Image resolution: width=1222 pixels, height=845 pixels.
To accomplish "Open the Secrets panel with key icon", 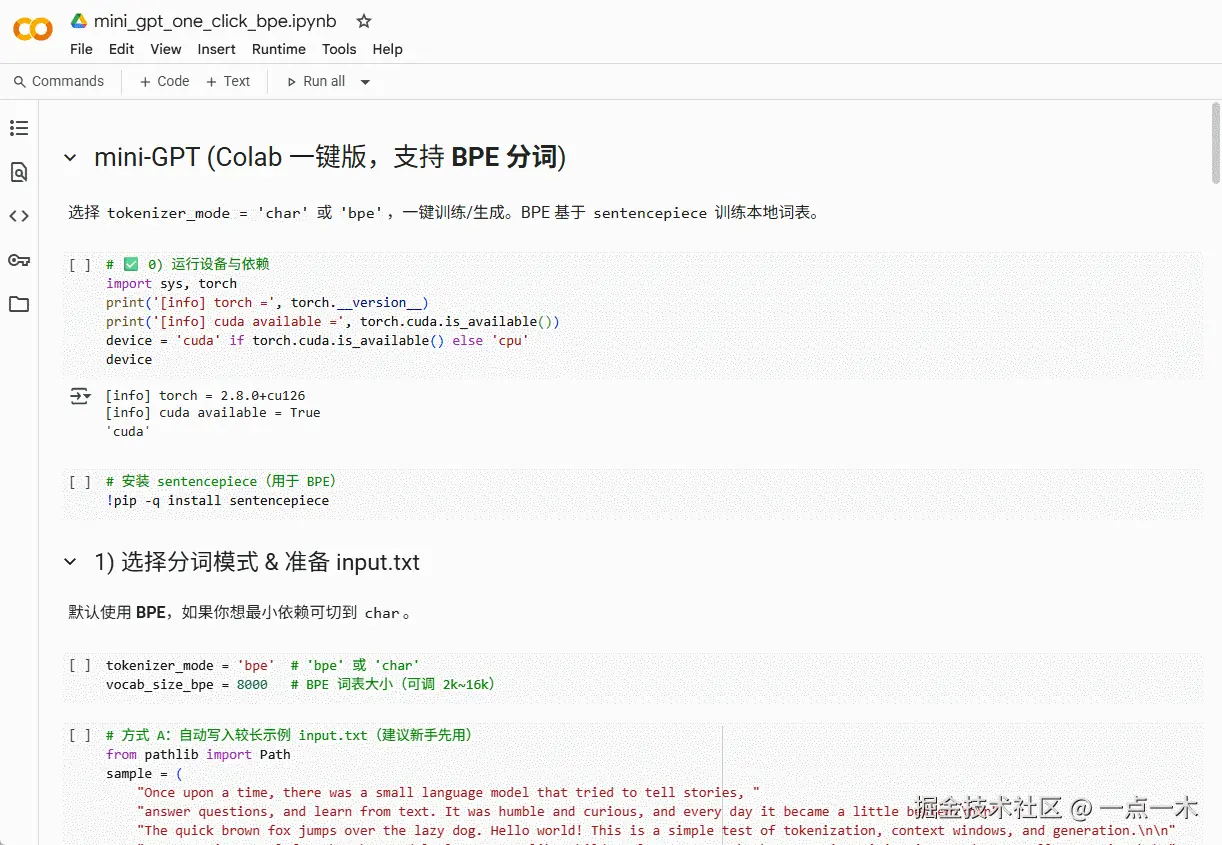I will coord(18,260).
